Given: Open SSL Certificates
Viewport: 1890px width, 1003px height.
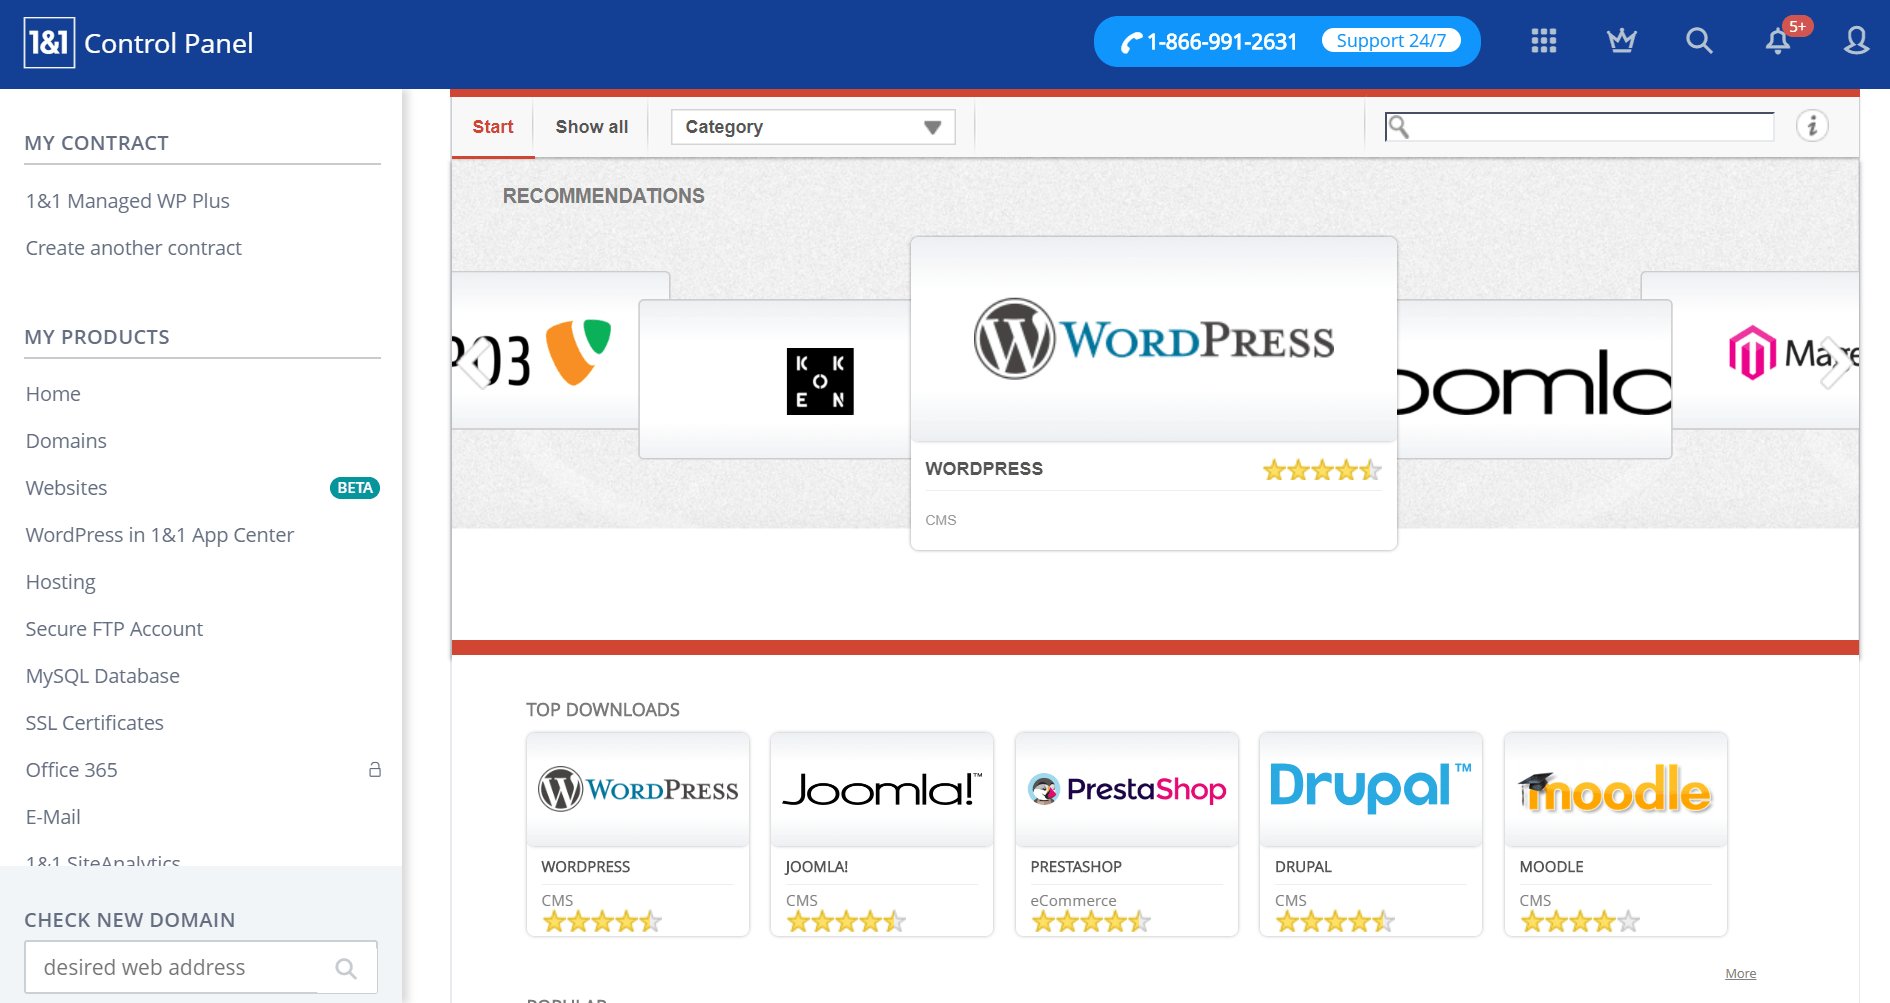Looking at the screenshot, I should pyautogui.click(x=95, y=723).
